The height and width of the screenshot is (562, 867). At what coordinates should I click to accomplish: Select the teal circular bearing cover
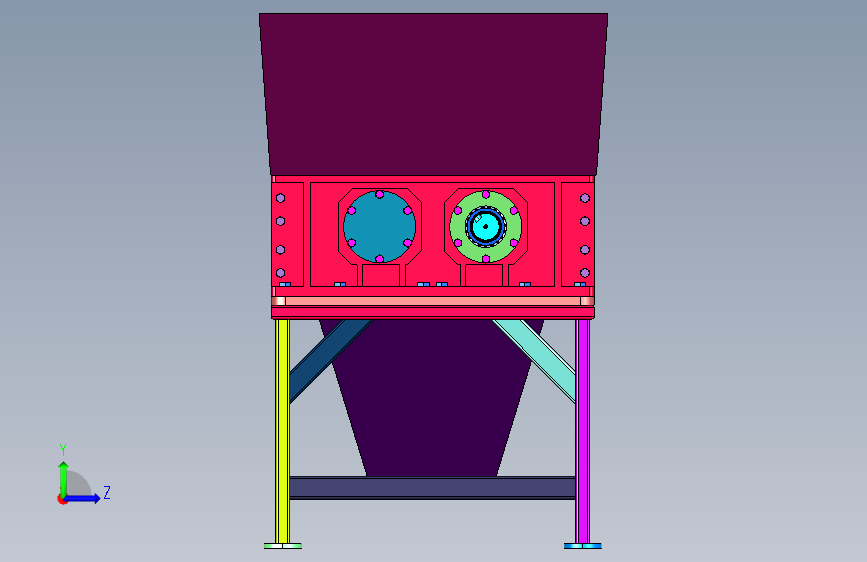[379, 227]
